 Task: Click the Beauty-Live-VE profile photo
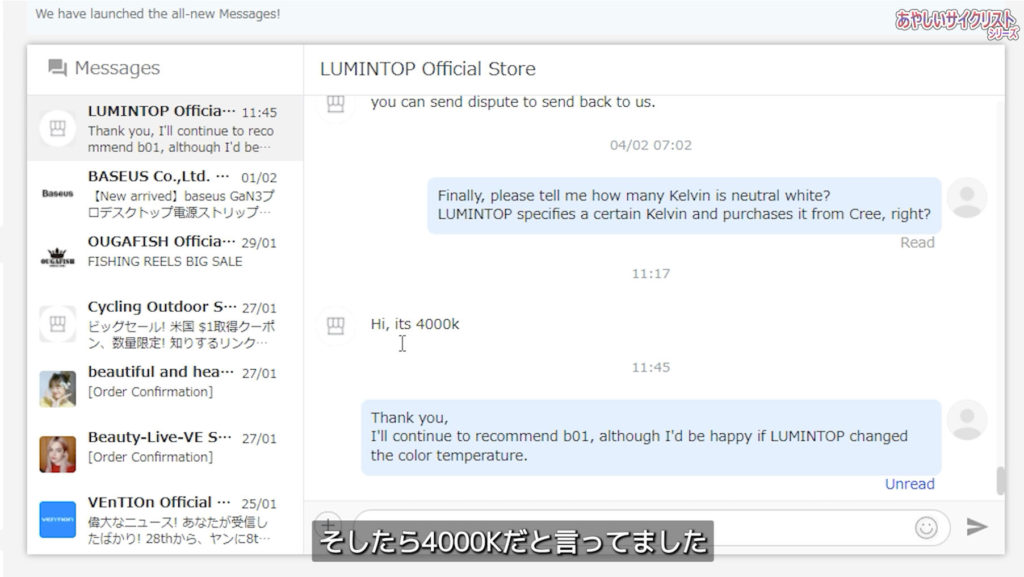point(57,454)
